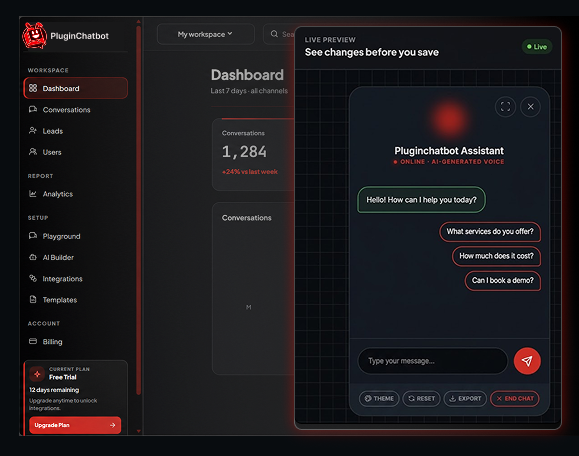Screen dimensions: 579x456
Task: Click the '12 days remaining' text
Action: [54, 390]
